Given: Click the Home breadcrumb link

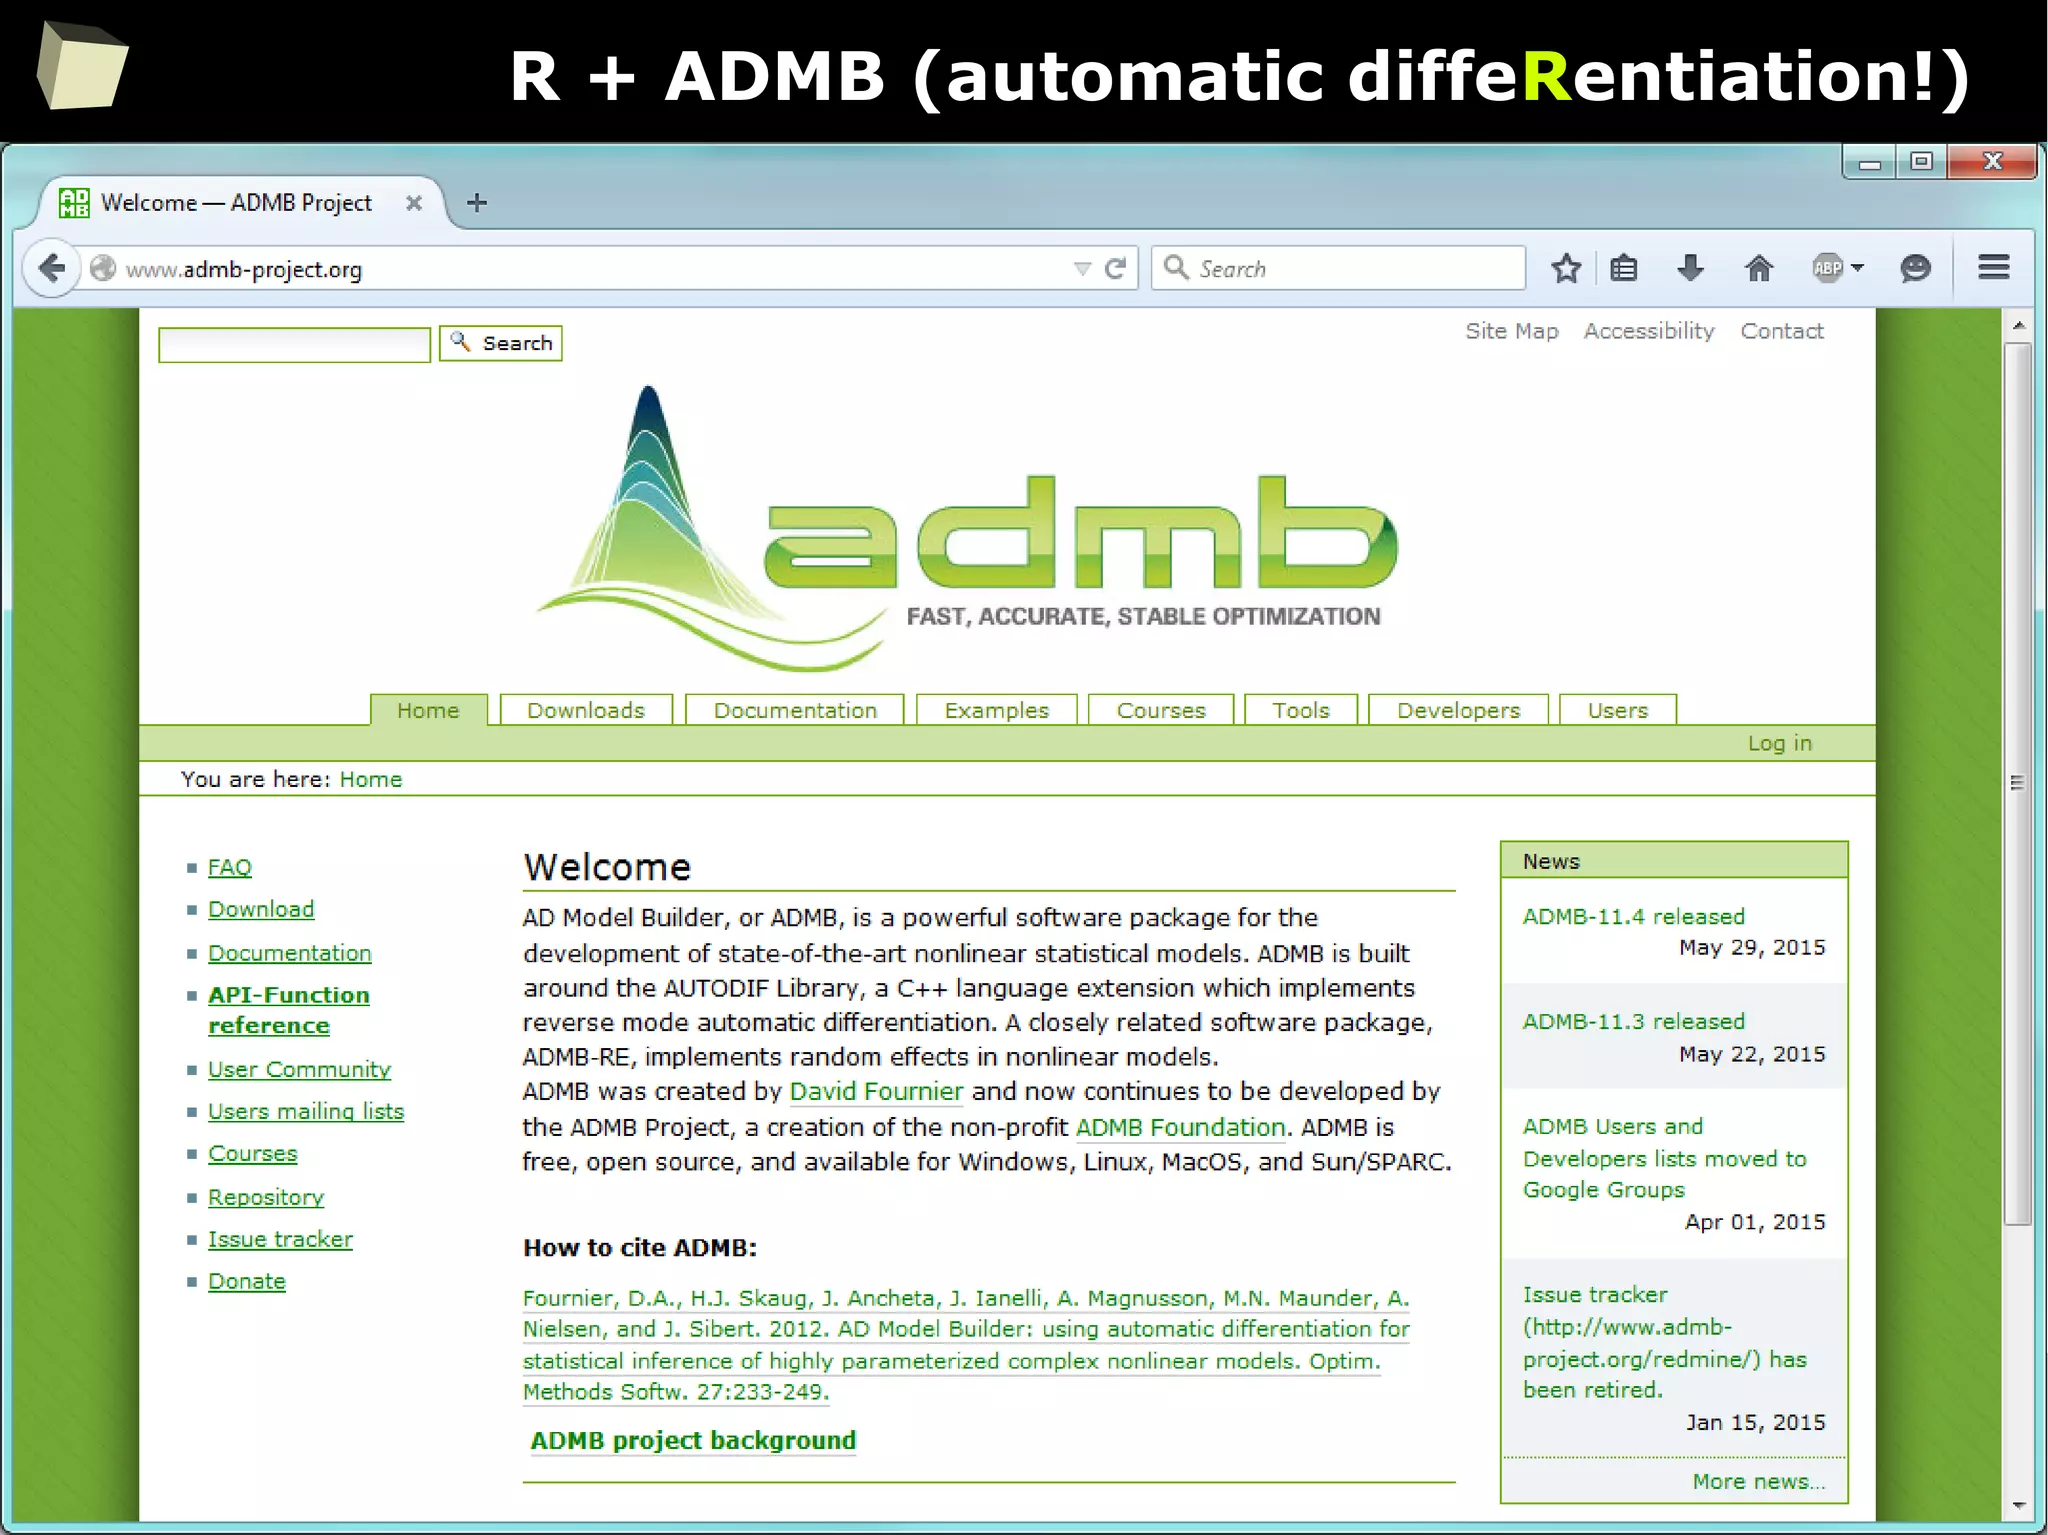Looking at the screenshot, I should [x=370, y=779].
